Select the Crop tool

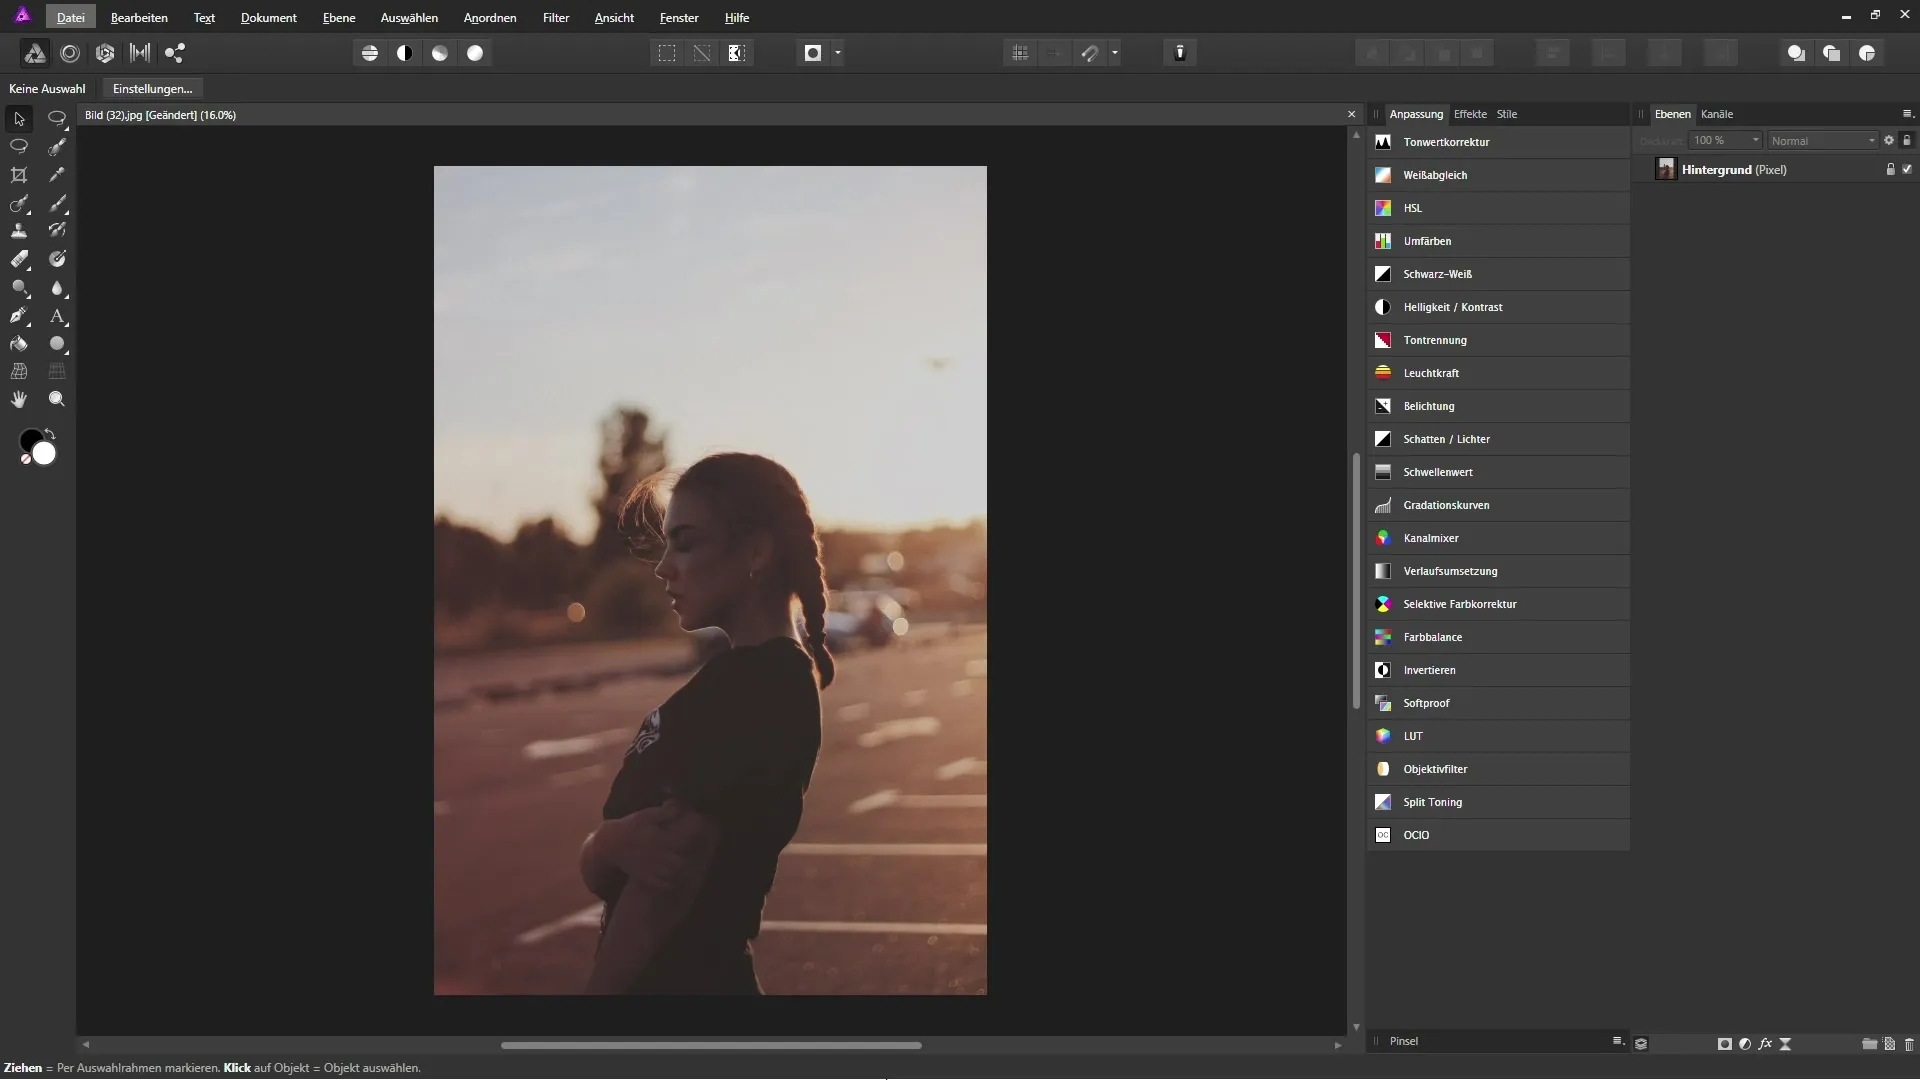point(19,175)
